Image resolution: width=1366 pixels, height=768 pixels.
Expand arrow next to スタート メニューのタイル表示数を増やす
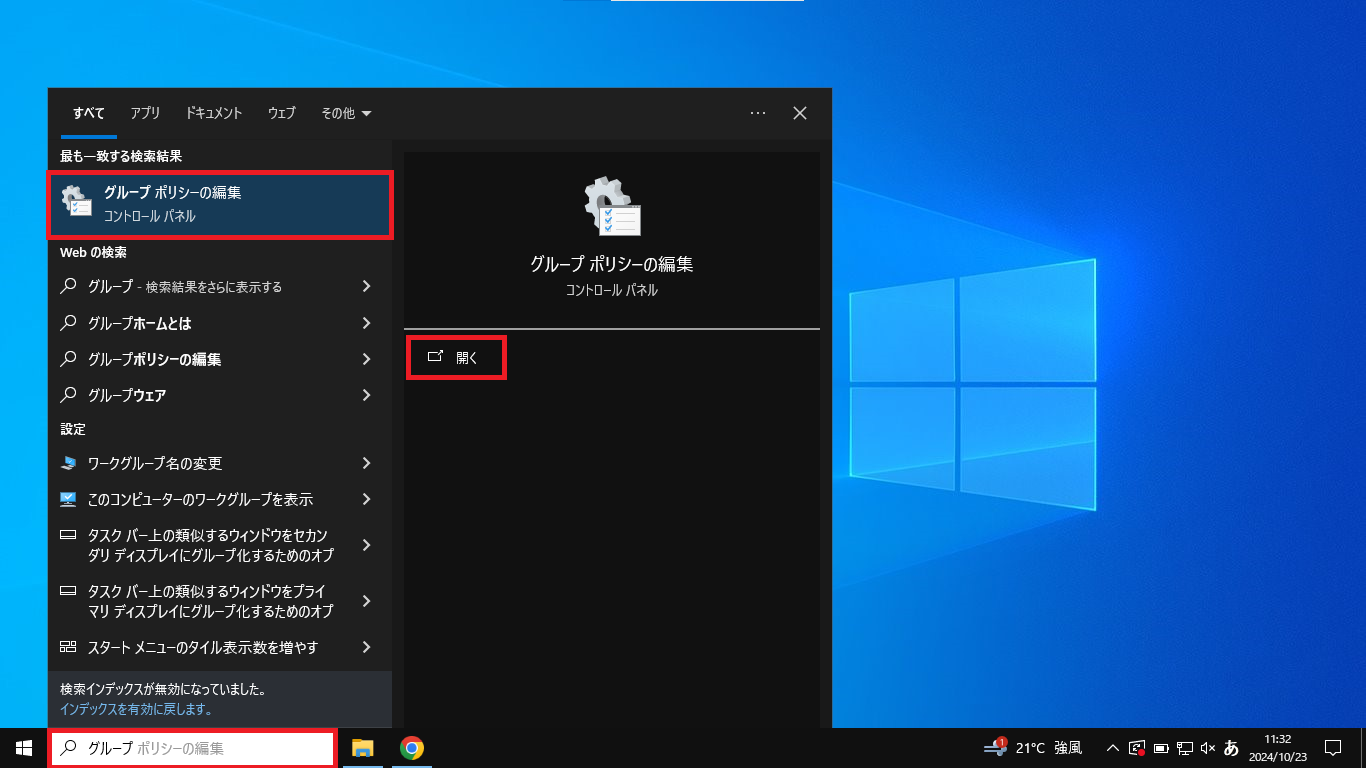point(367,647)
